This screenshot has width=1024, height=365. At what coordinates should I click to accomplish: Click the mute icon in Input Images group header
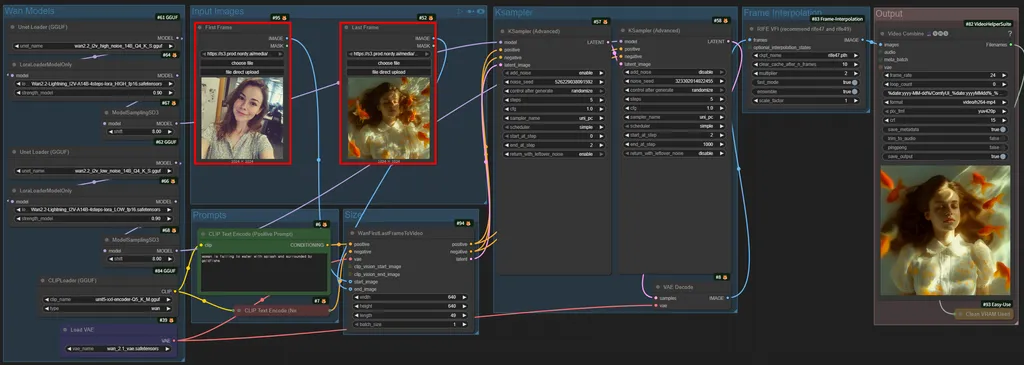click(x=470, y=11)
